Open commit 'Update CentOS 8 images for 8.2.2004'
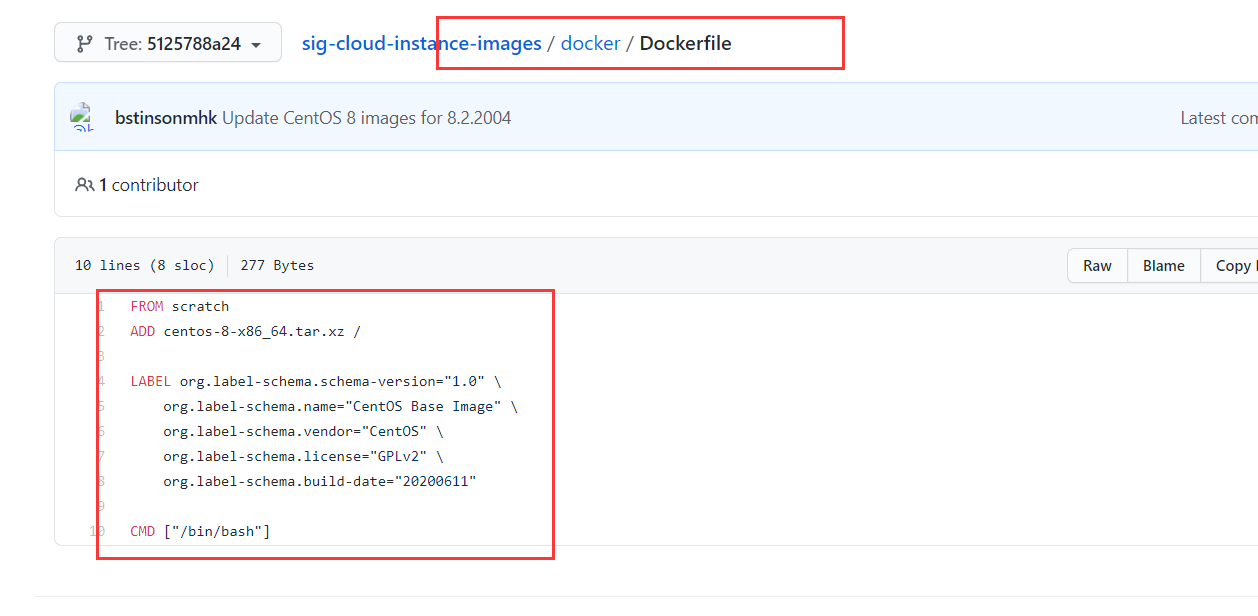Image resolution: width=1258 pixels, height=616 pixels. click(x=366, y=118)
